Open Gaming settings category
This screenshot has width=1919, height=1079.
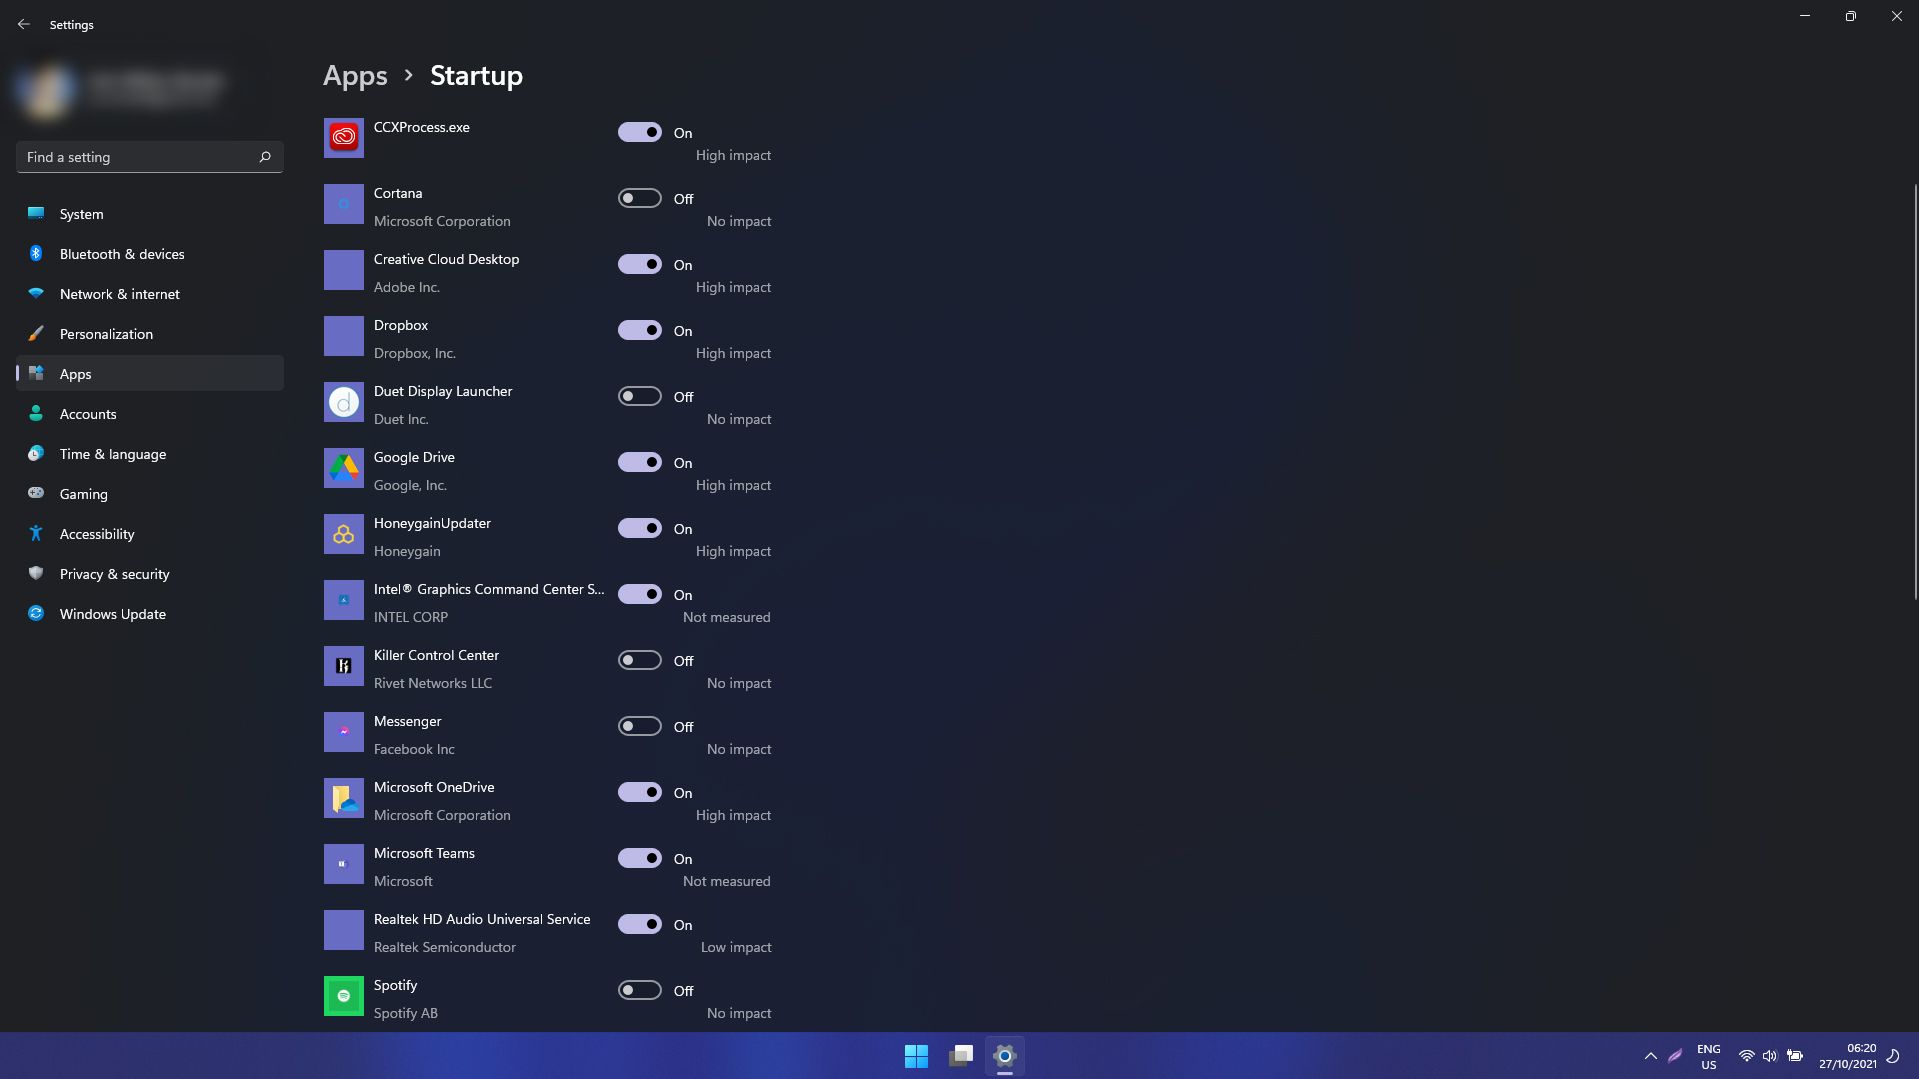pos(150,494)
